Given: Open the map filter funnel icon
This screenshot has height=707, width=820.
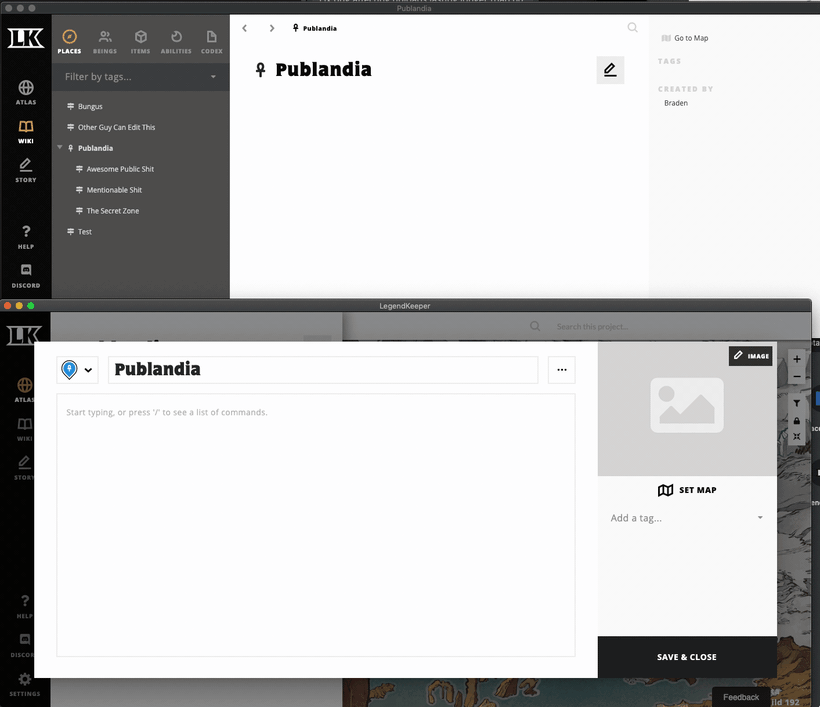Looking at the screenshot, I should [796, 403].
